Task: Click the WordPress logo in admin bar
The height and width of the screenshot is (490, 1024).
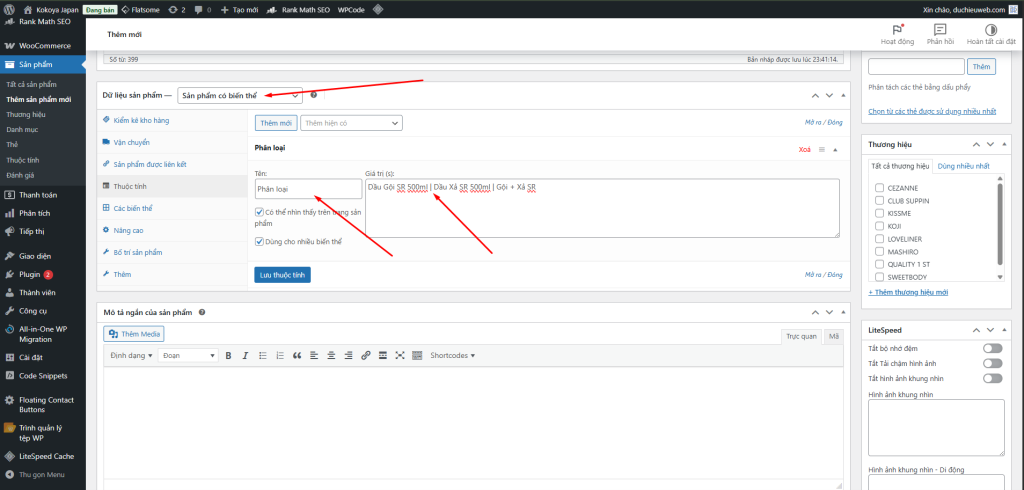Action: [x=9, y=8]
